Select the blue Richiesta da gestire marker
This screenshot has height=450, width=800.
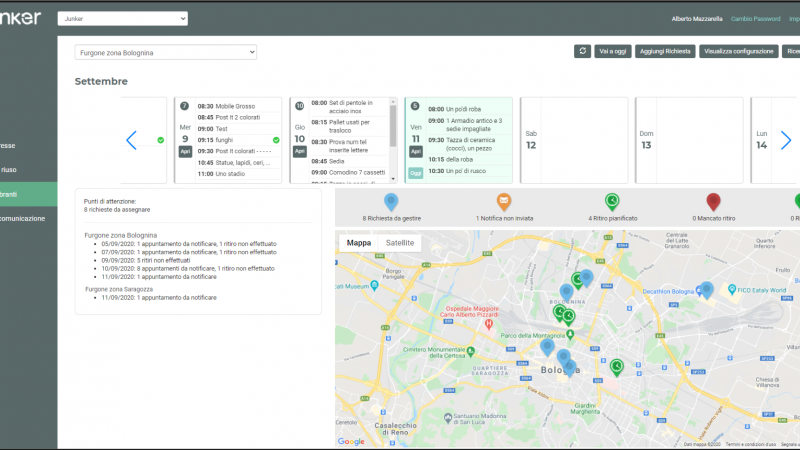[391, 202]
